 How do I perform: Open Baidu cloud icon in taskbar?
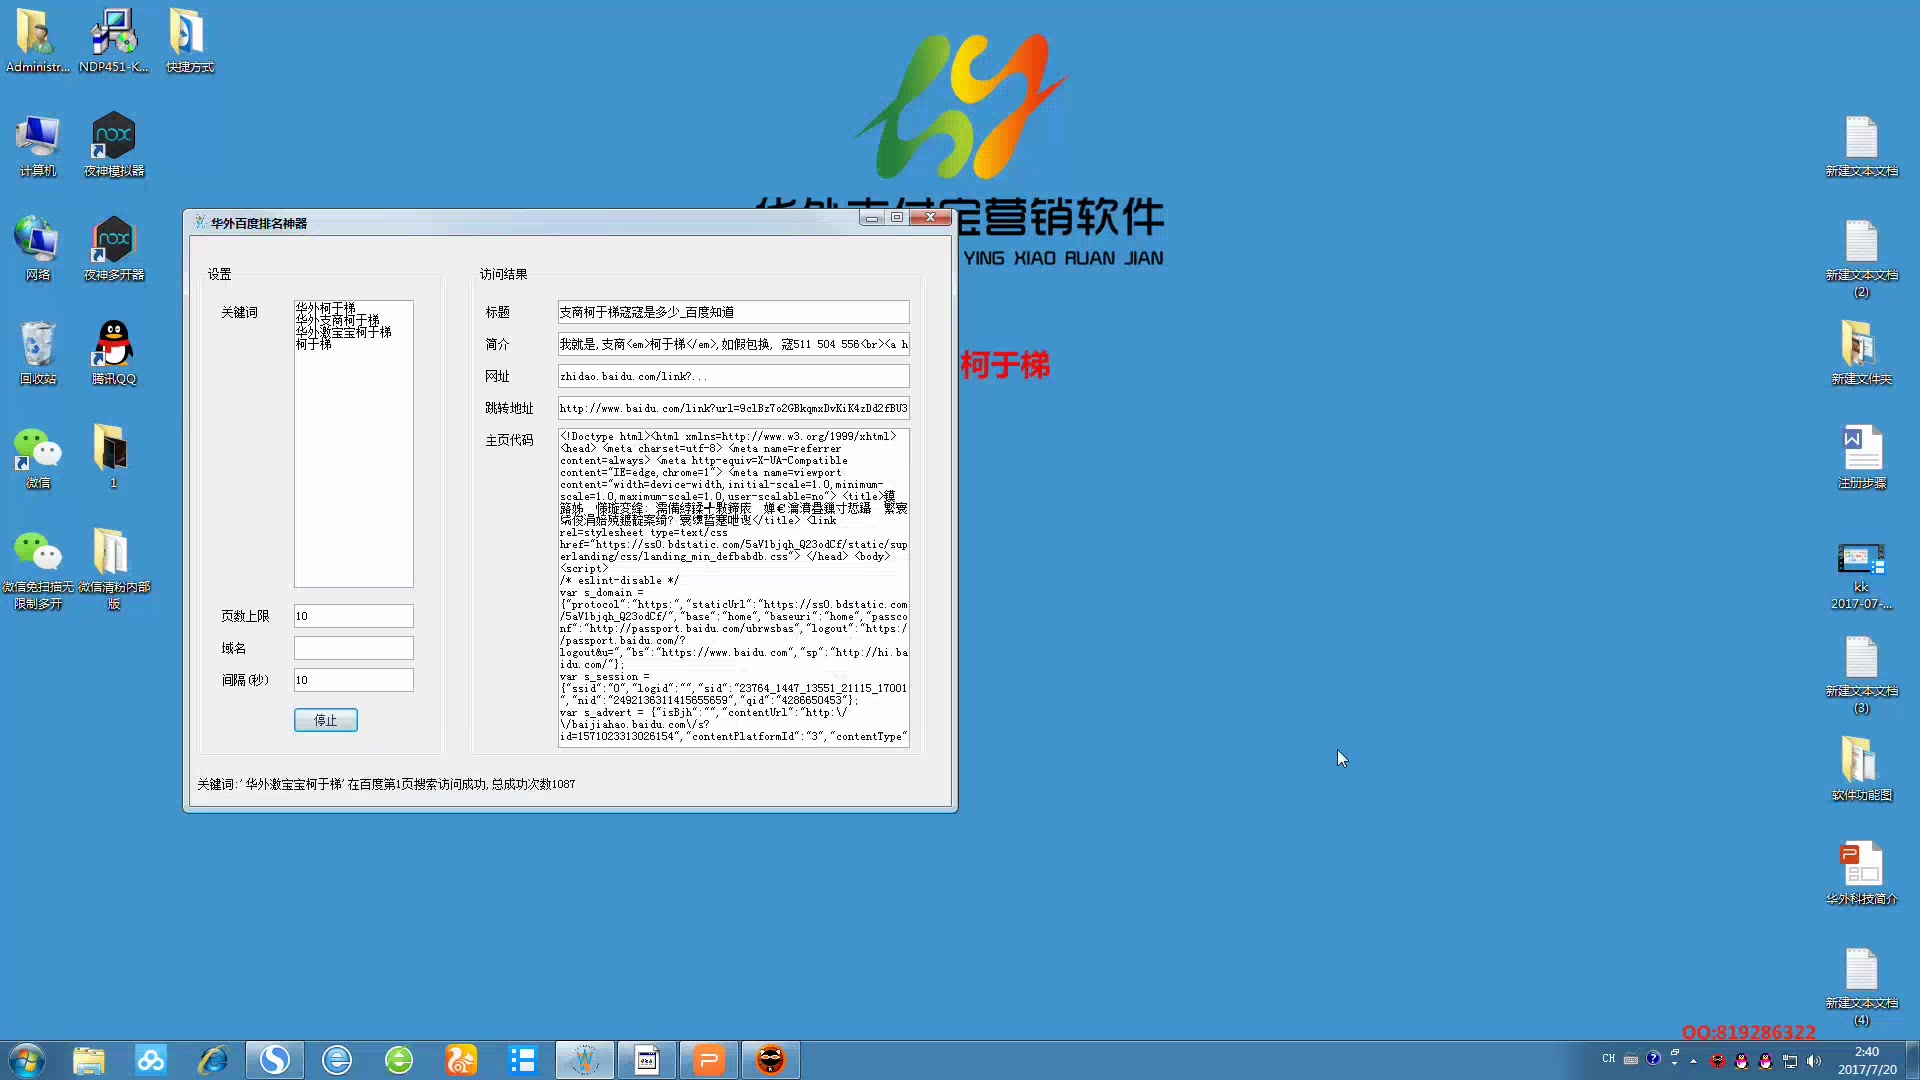151,1060
